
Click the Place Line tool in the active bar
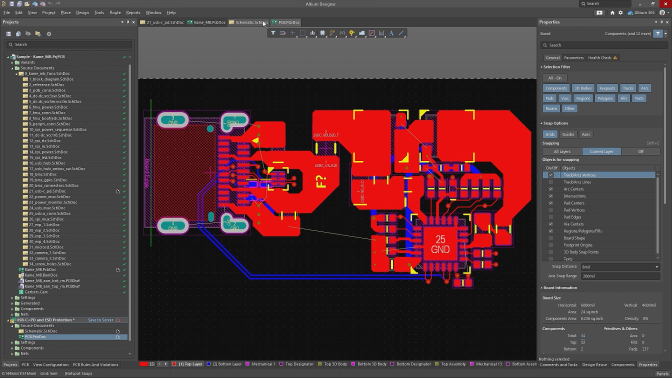401,33
